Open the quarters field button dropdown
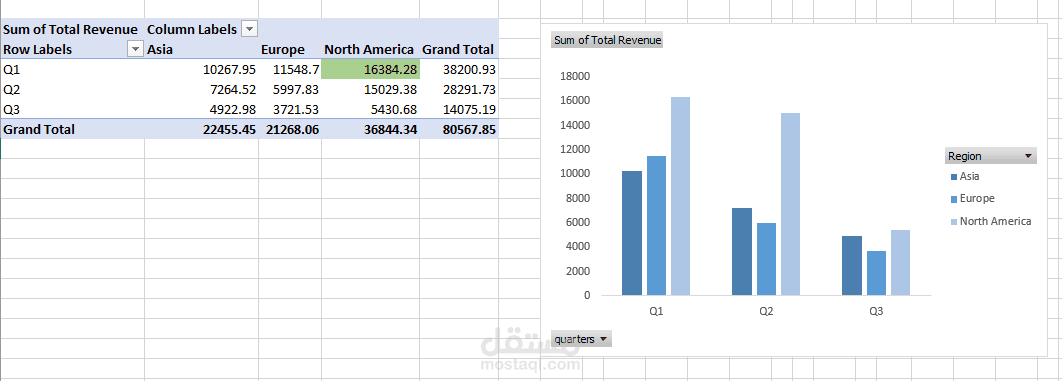 click(582, 339)
